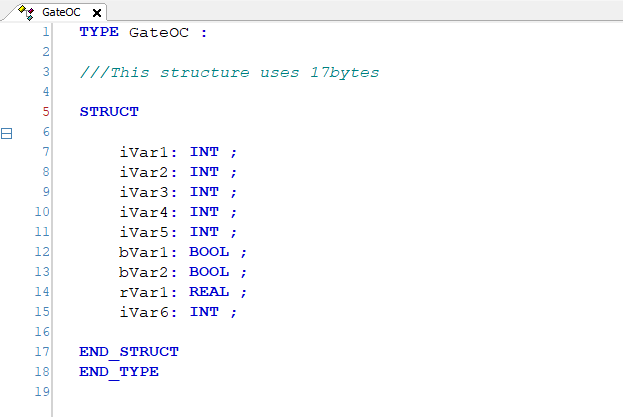Click the bVar2 variable name

tap(143, 272)
